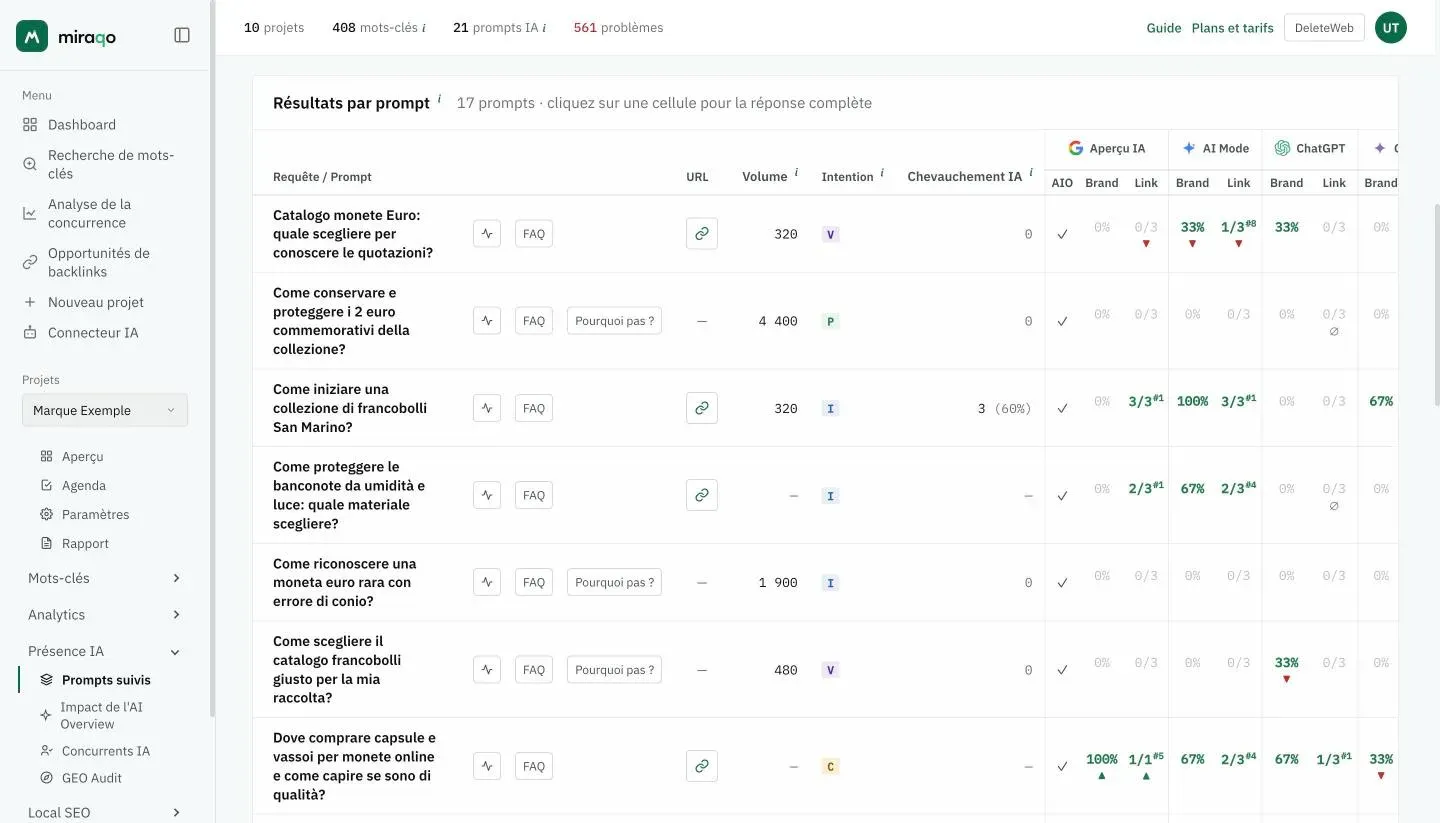Open URL link icon for francobolli San Marino row
The image size is (1440, 823).
(x=702, y=408)
